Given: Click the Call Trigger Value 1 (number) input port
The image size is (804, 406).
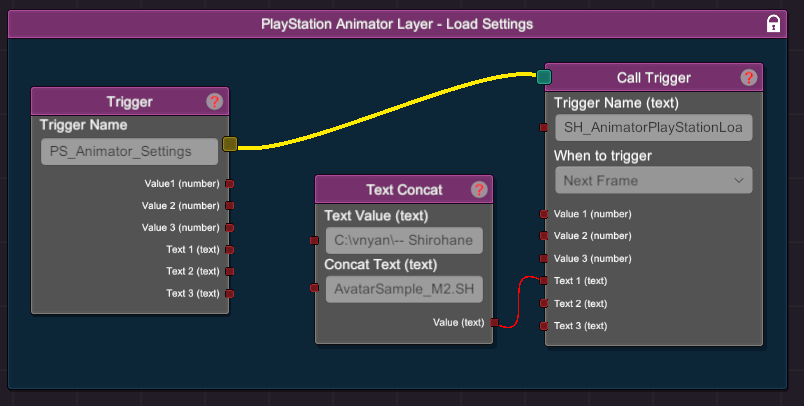Looking at the screenshot, I should (544, 214).
